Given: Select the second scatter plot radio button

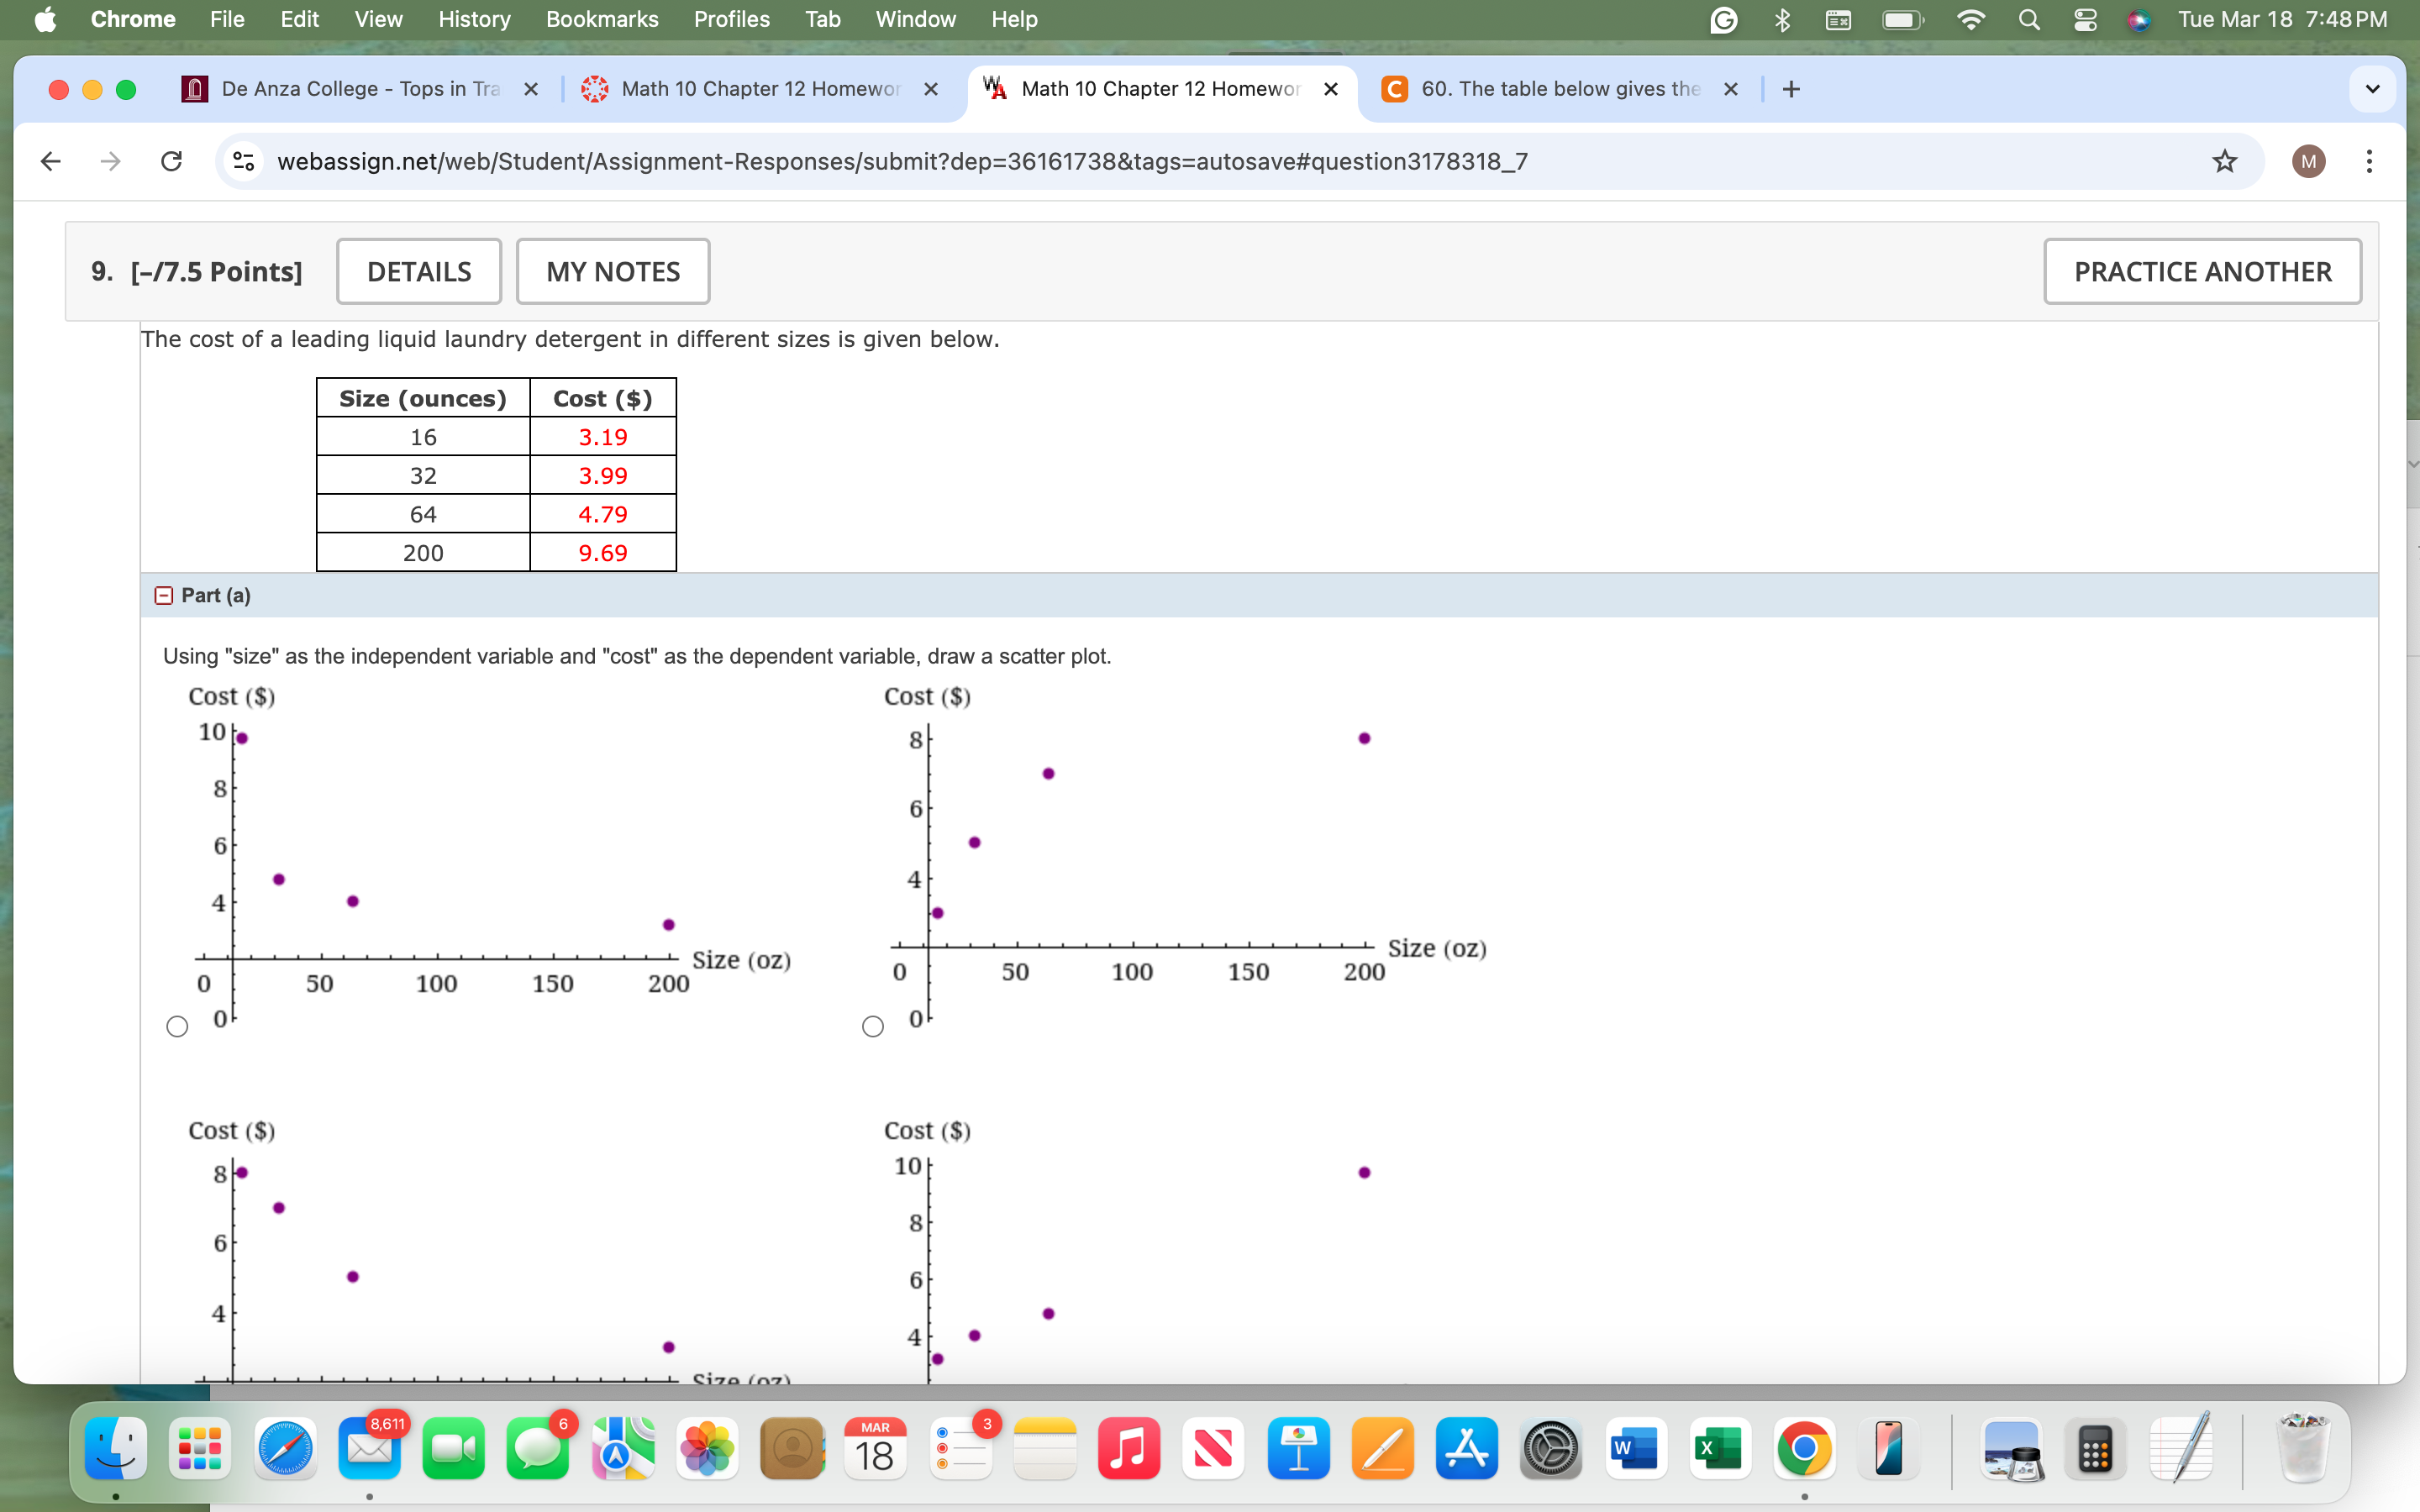Looking at the screenshot, I should [x=873, y=1027].
